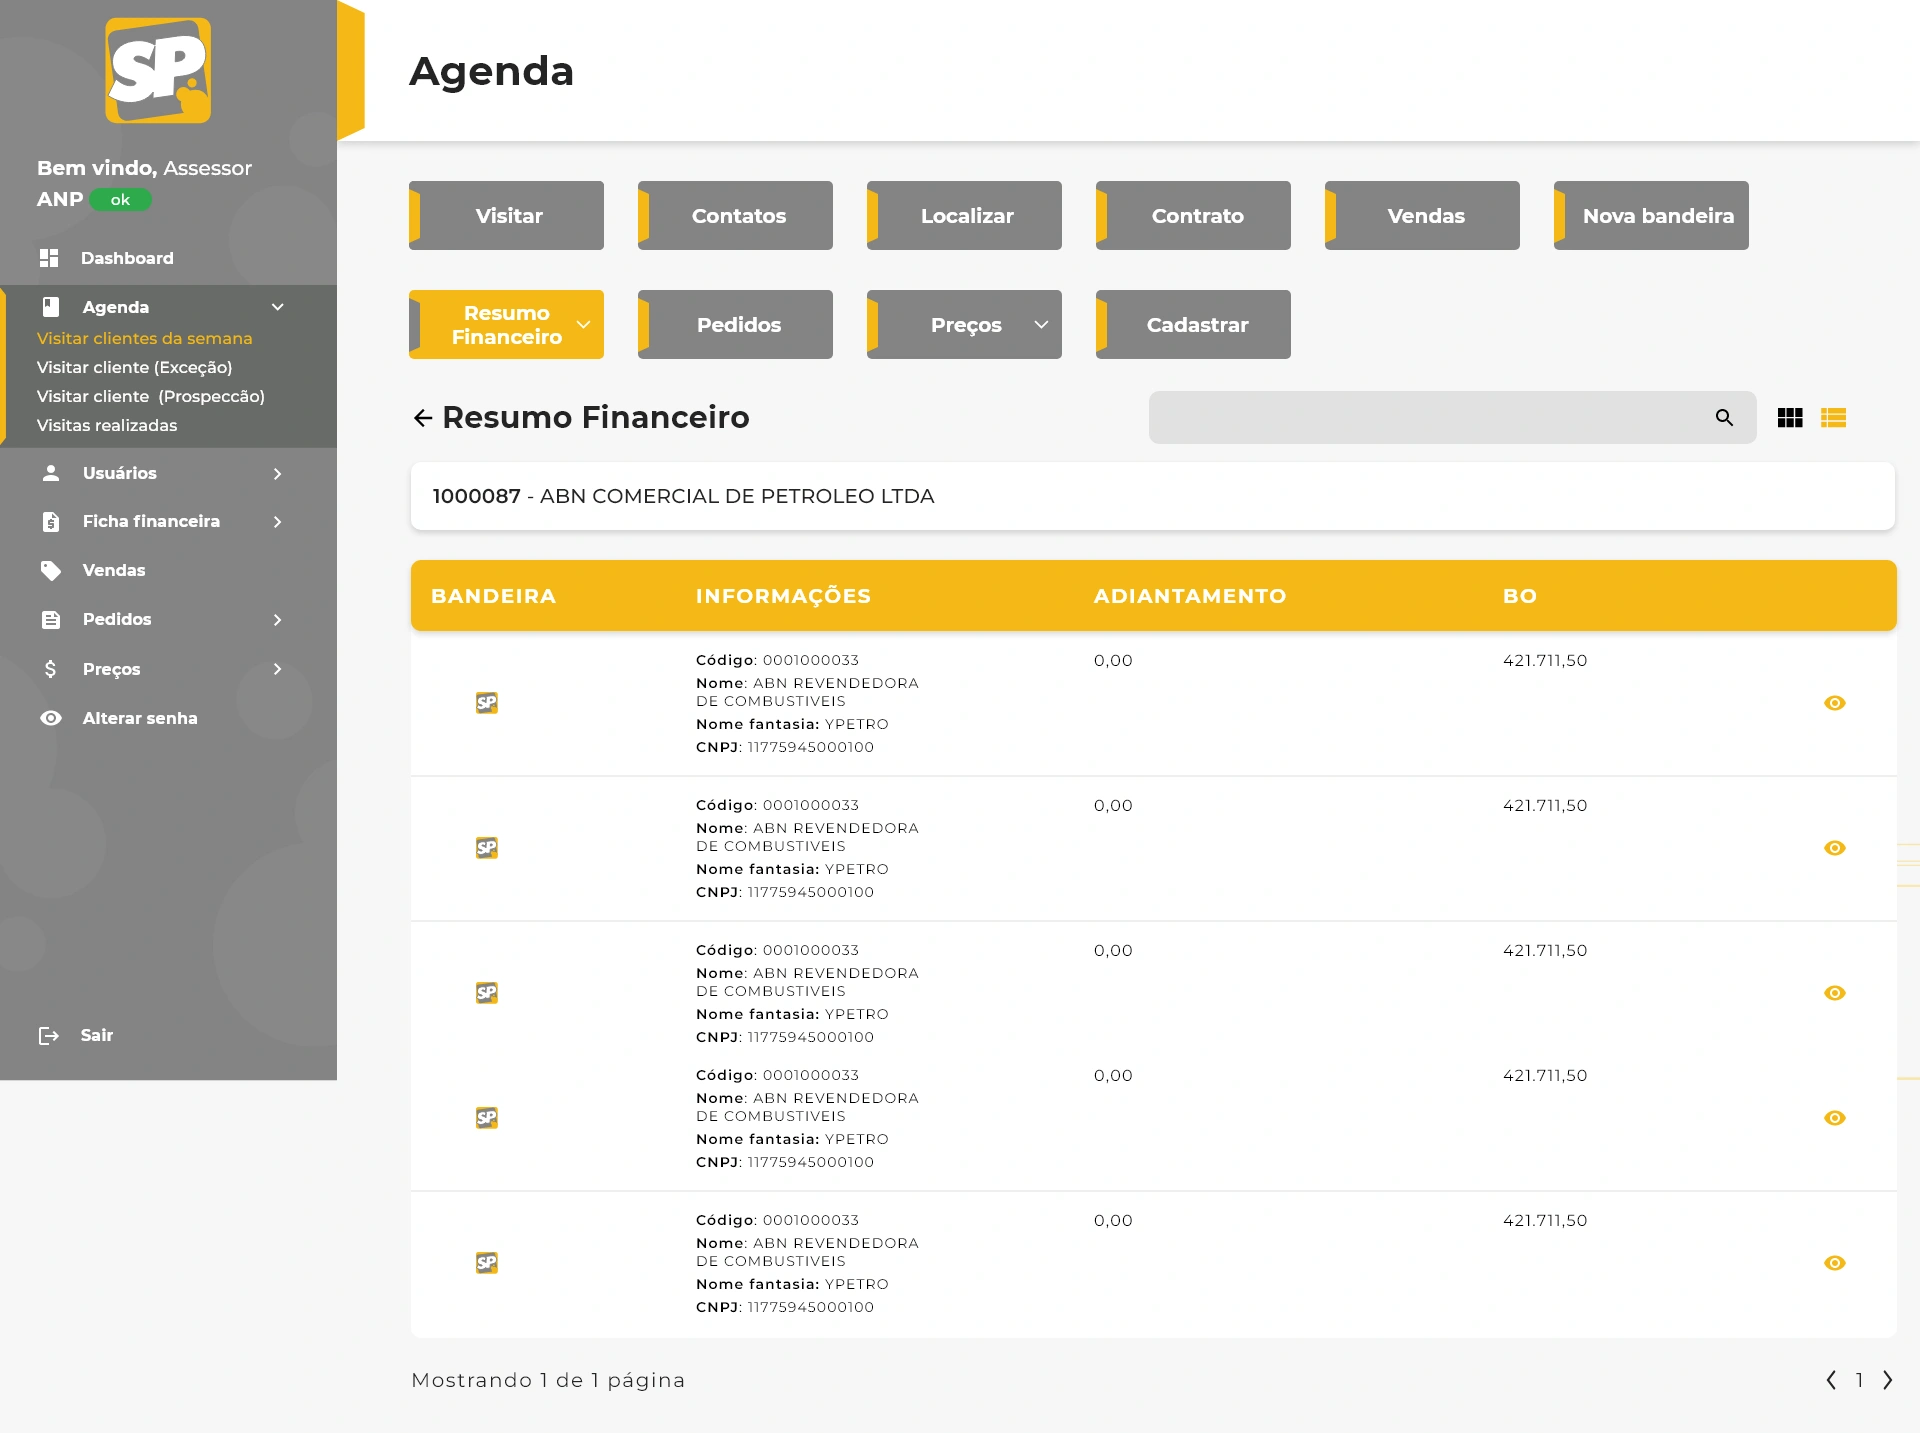
Task: Open Visitas realizadas submenu item
Action: click(x=107, y=425)
